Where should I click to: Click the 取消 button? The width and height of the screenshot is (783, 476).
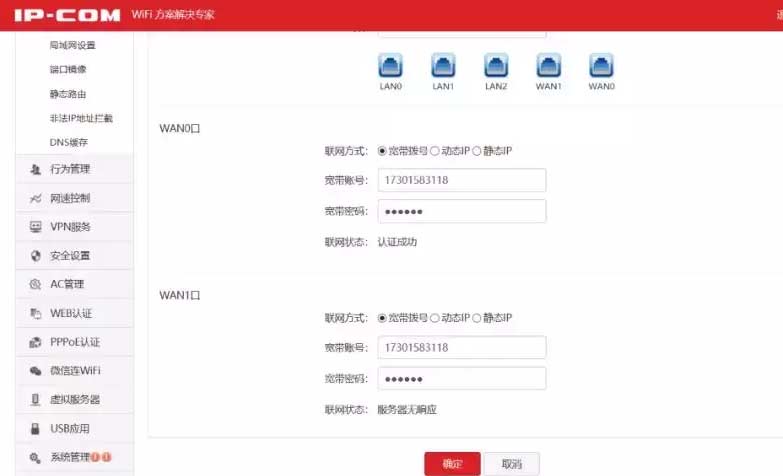[512, 464]
